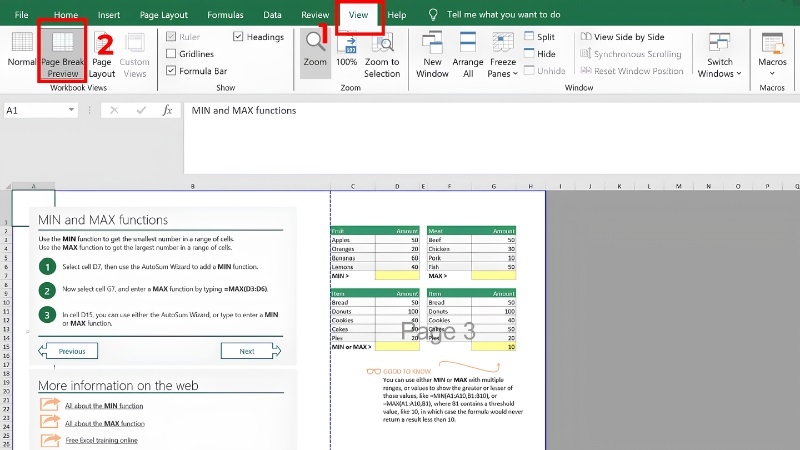Open the Insert tab
Image resolution: width=800 pixels, height=450 pixels.
pos(109,15)
